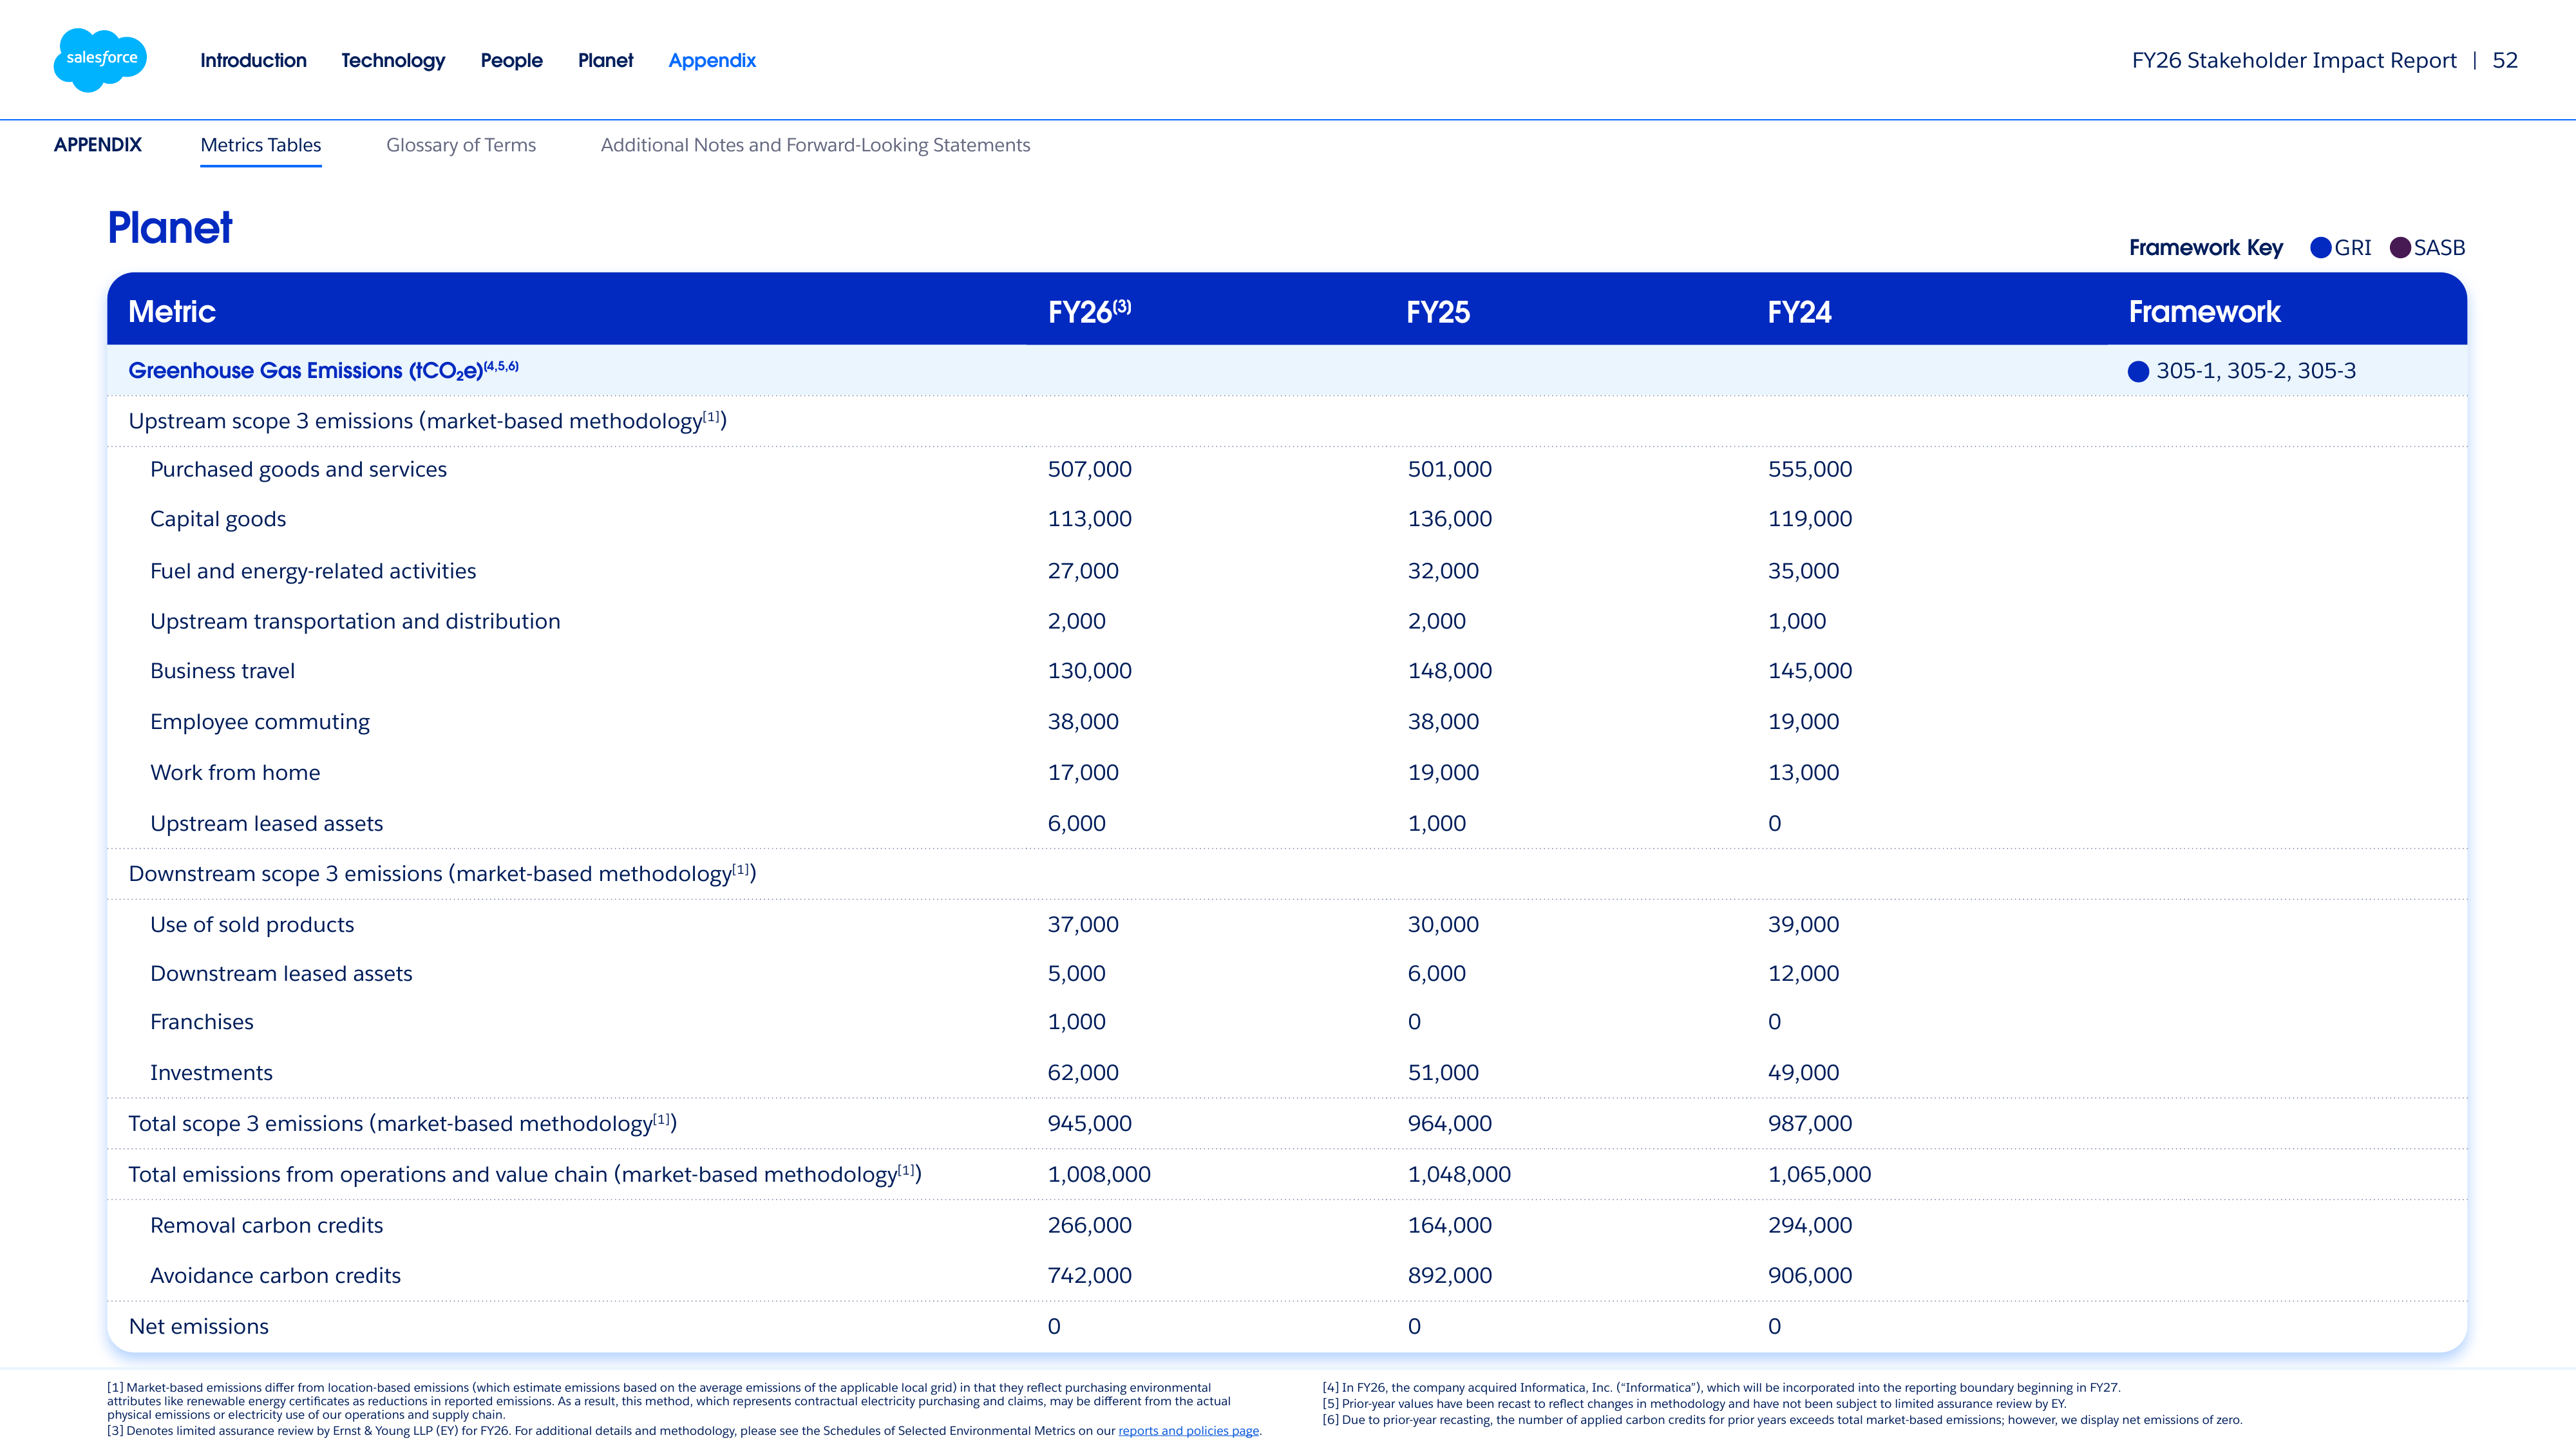Open the Glossary of Terms tab

click(461, 145)
